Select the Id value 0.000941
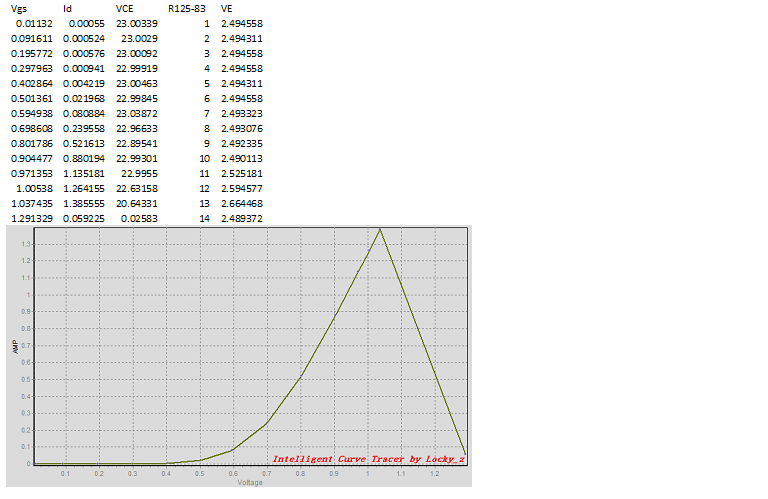Screen dimensions: 768x499 [84, 69]
